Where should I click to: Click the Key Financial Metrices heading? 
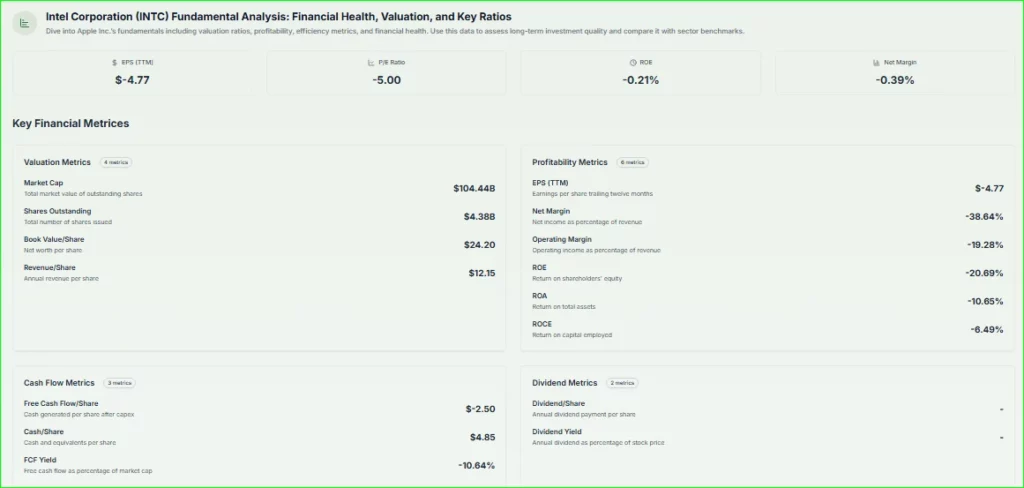tap(70, 123)
